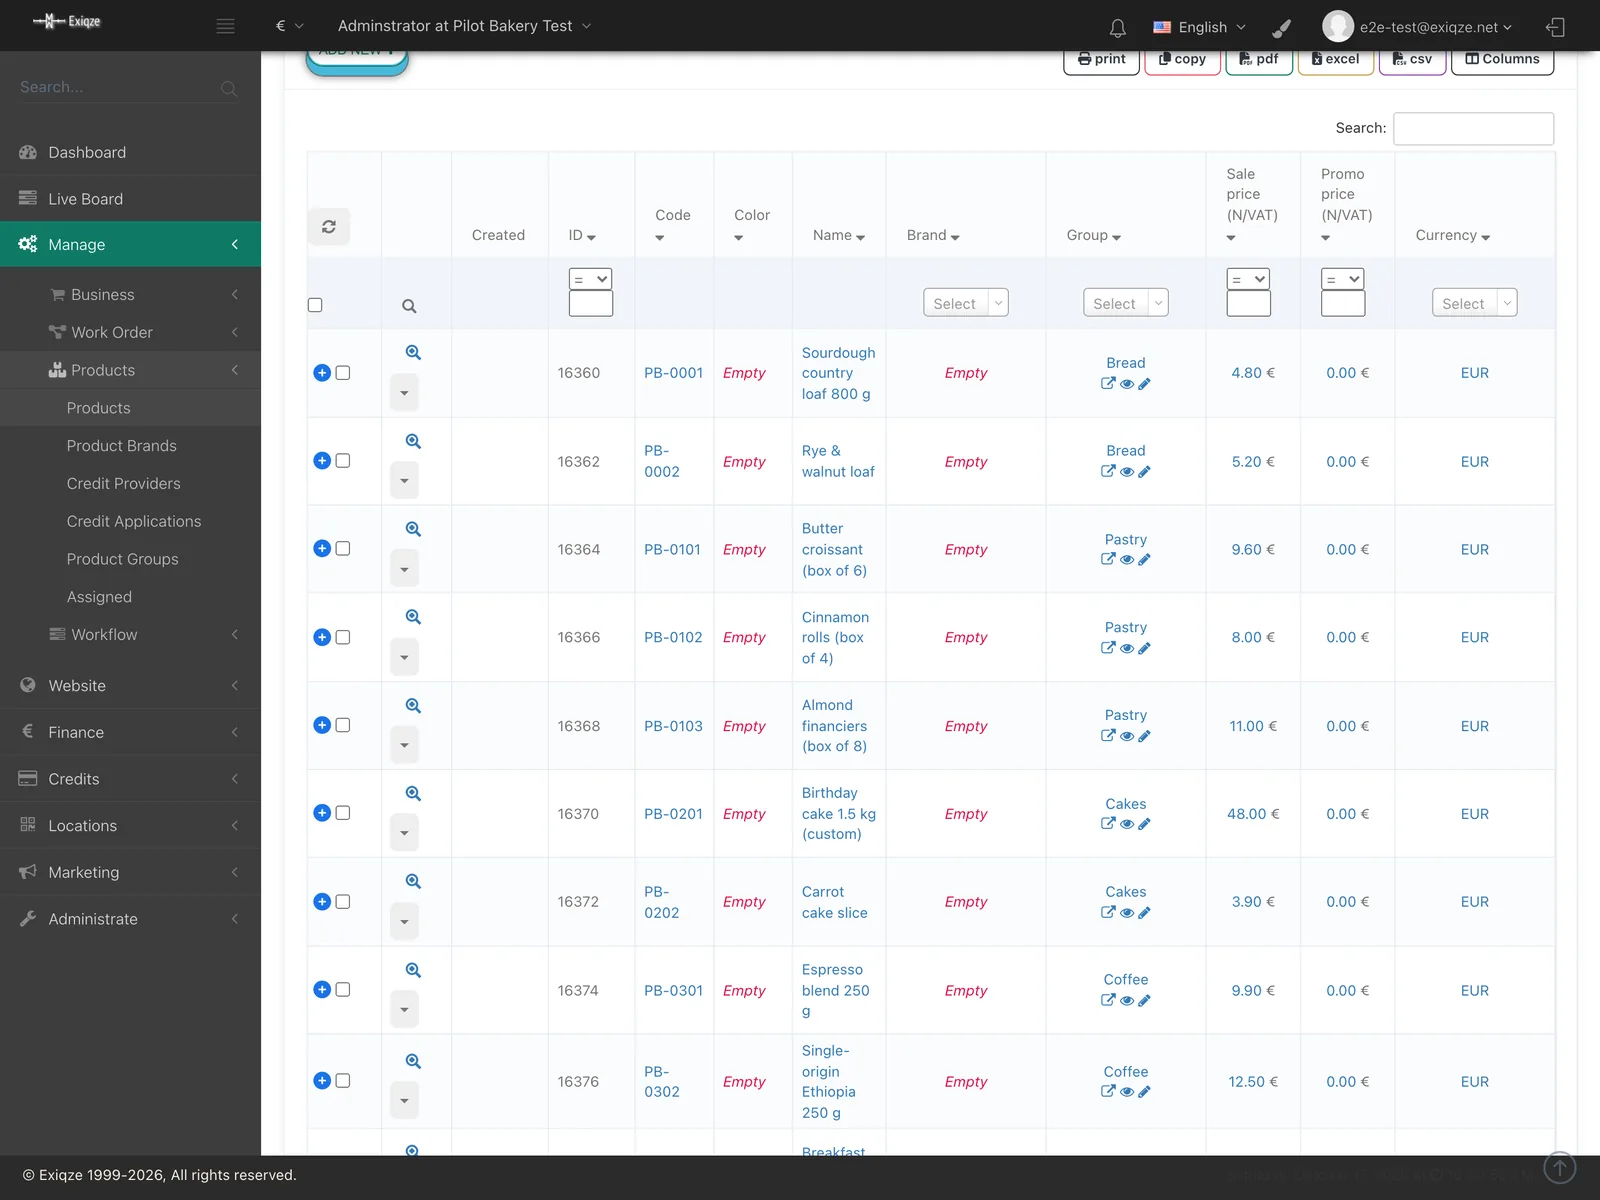The image size is (1600, 1200).
Task: Click the print button
Action: [x=1102, y=59]
